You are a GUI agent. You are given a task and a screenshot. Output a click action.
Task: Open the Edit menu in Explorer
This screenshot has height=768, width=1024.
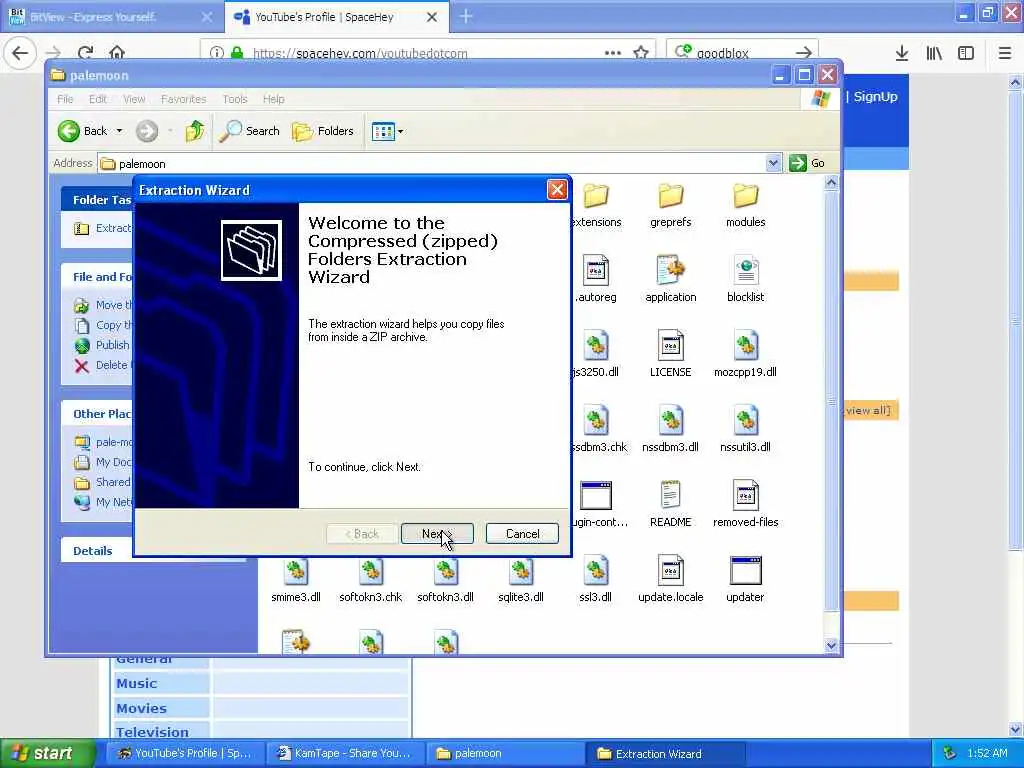point(98,99)
